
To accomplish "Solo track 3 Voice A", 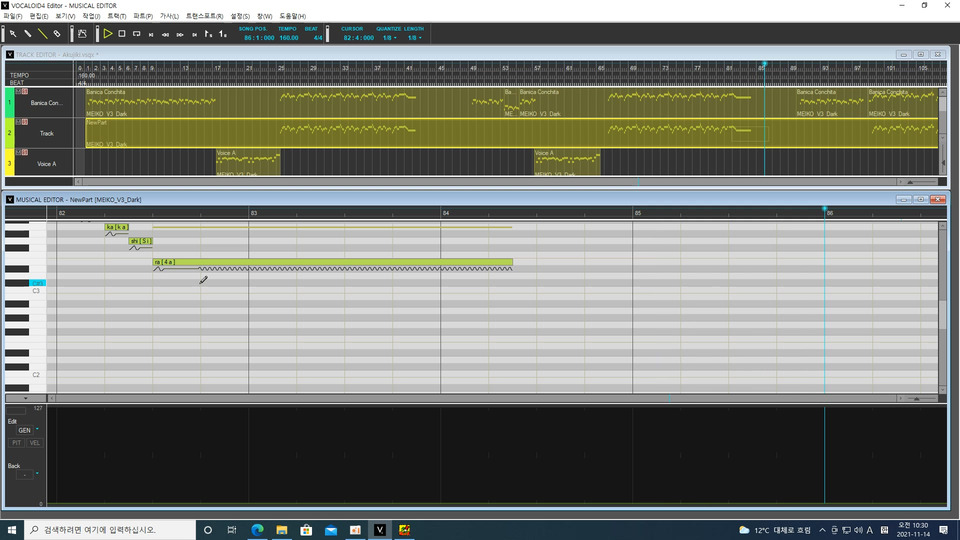I will [x=25, y=152].
